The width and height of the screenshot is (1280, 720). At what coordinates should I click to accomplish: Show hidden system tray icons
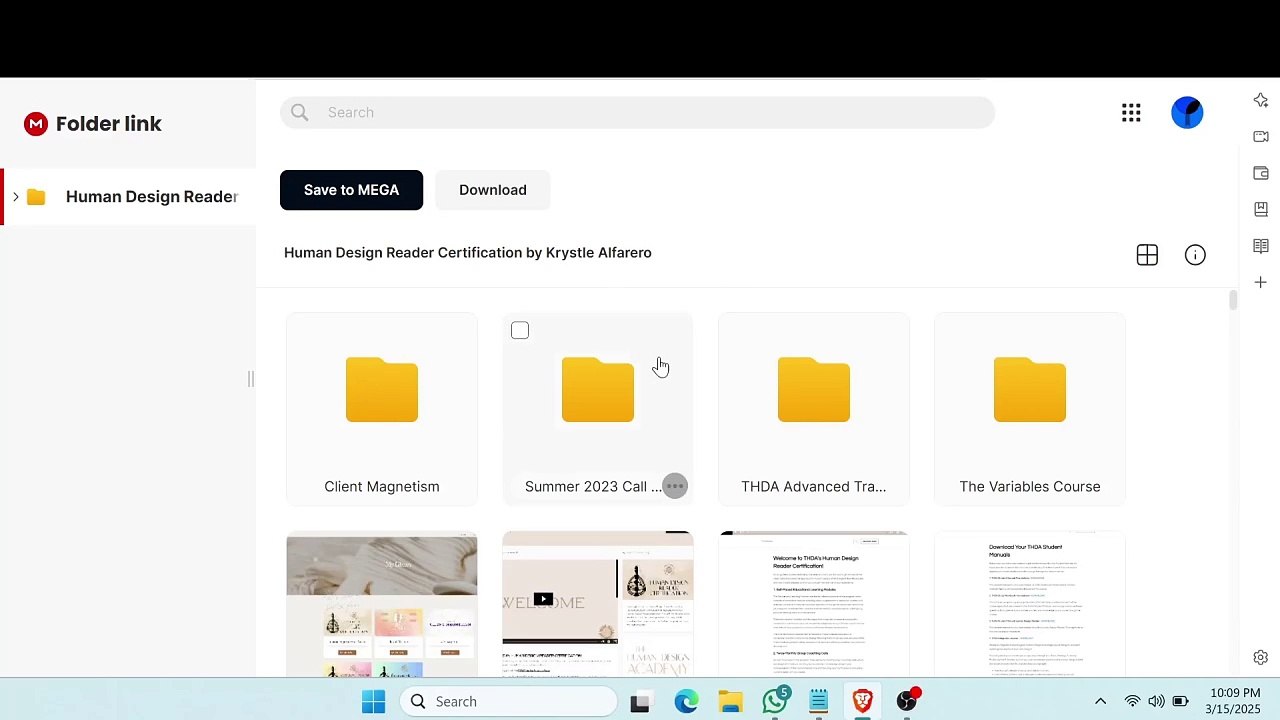click(1101, 702)
